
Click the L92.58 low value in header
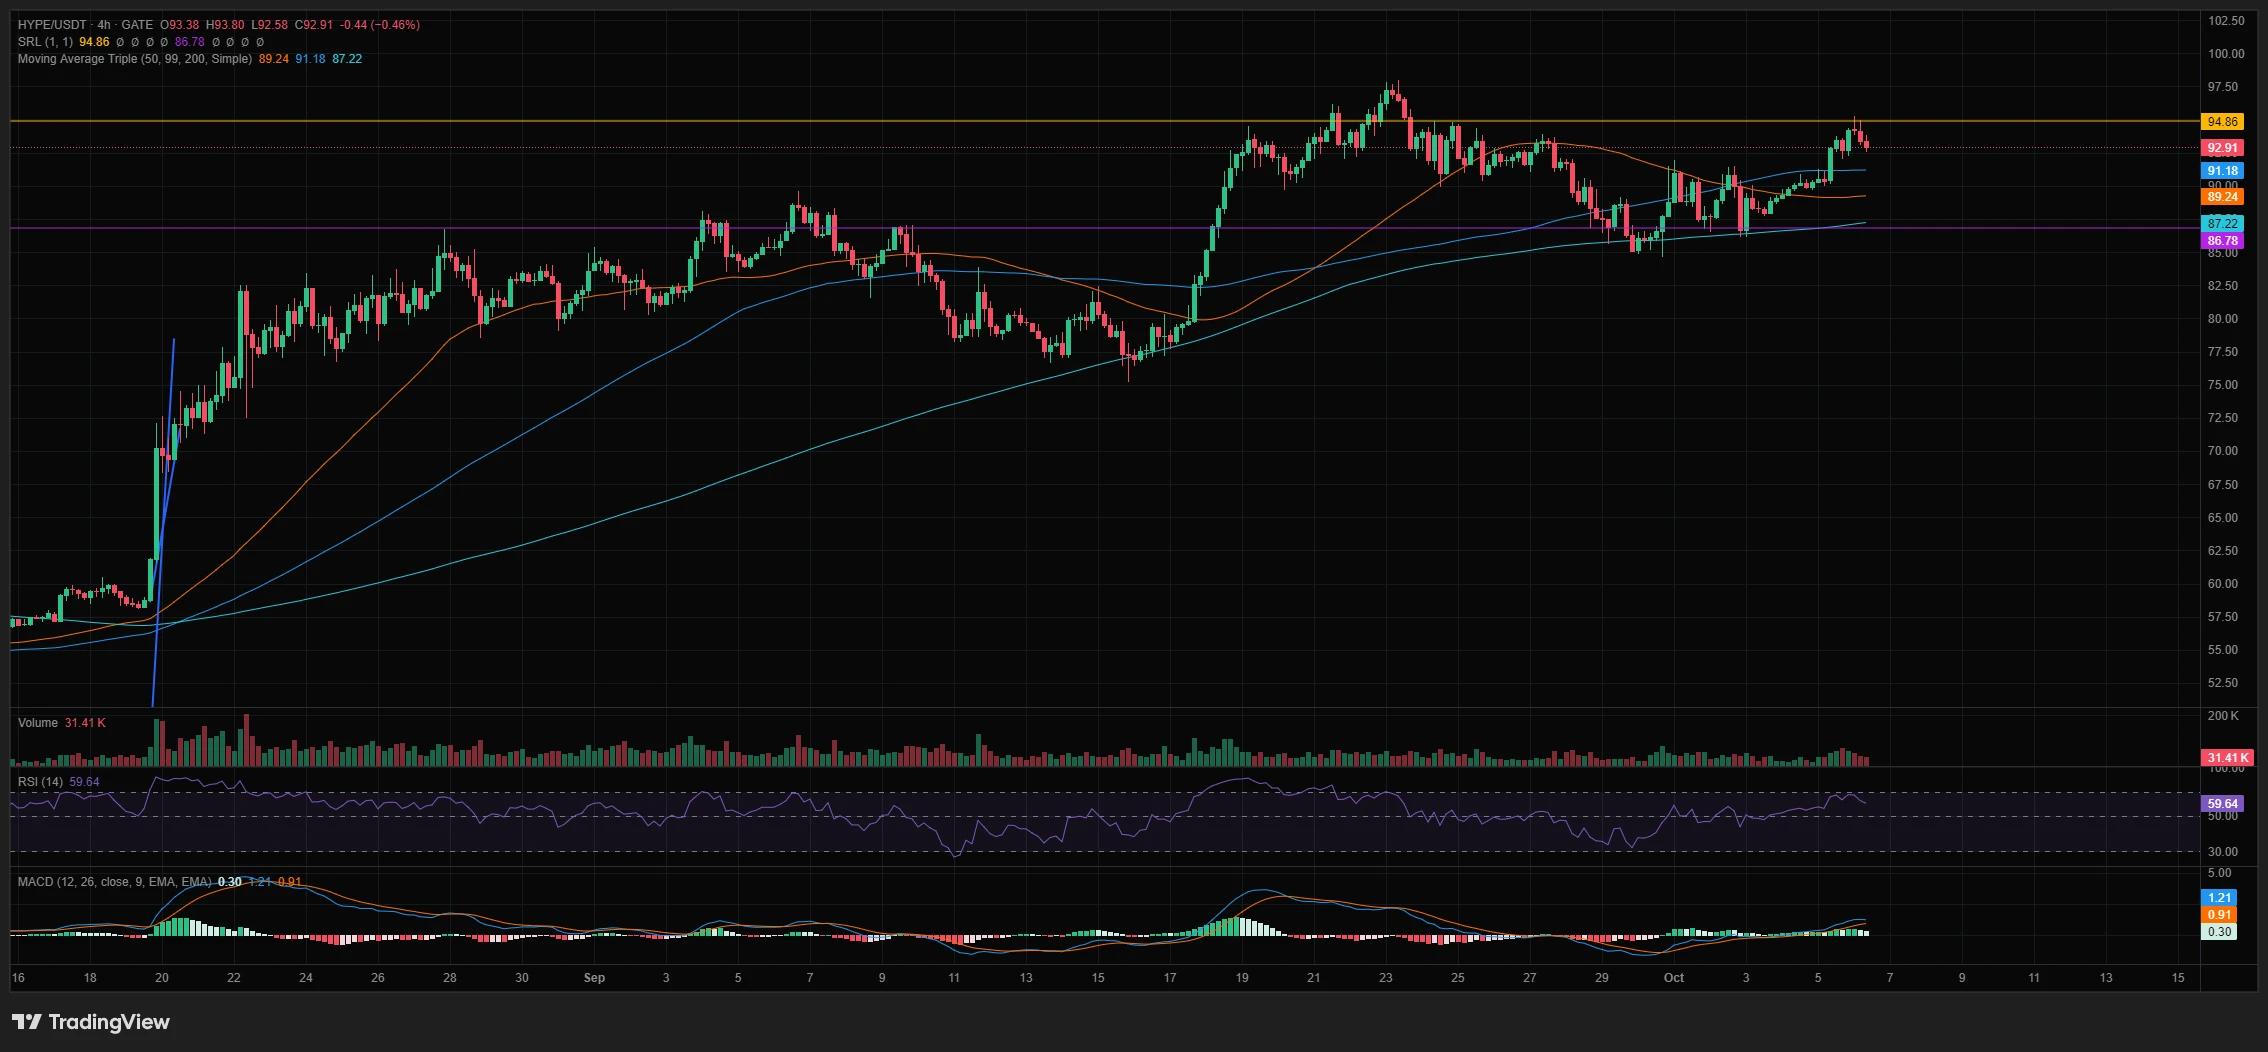coord(269,25)
